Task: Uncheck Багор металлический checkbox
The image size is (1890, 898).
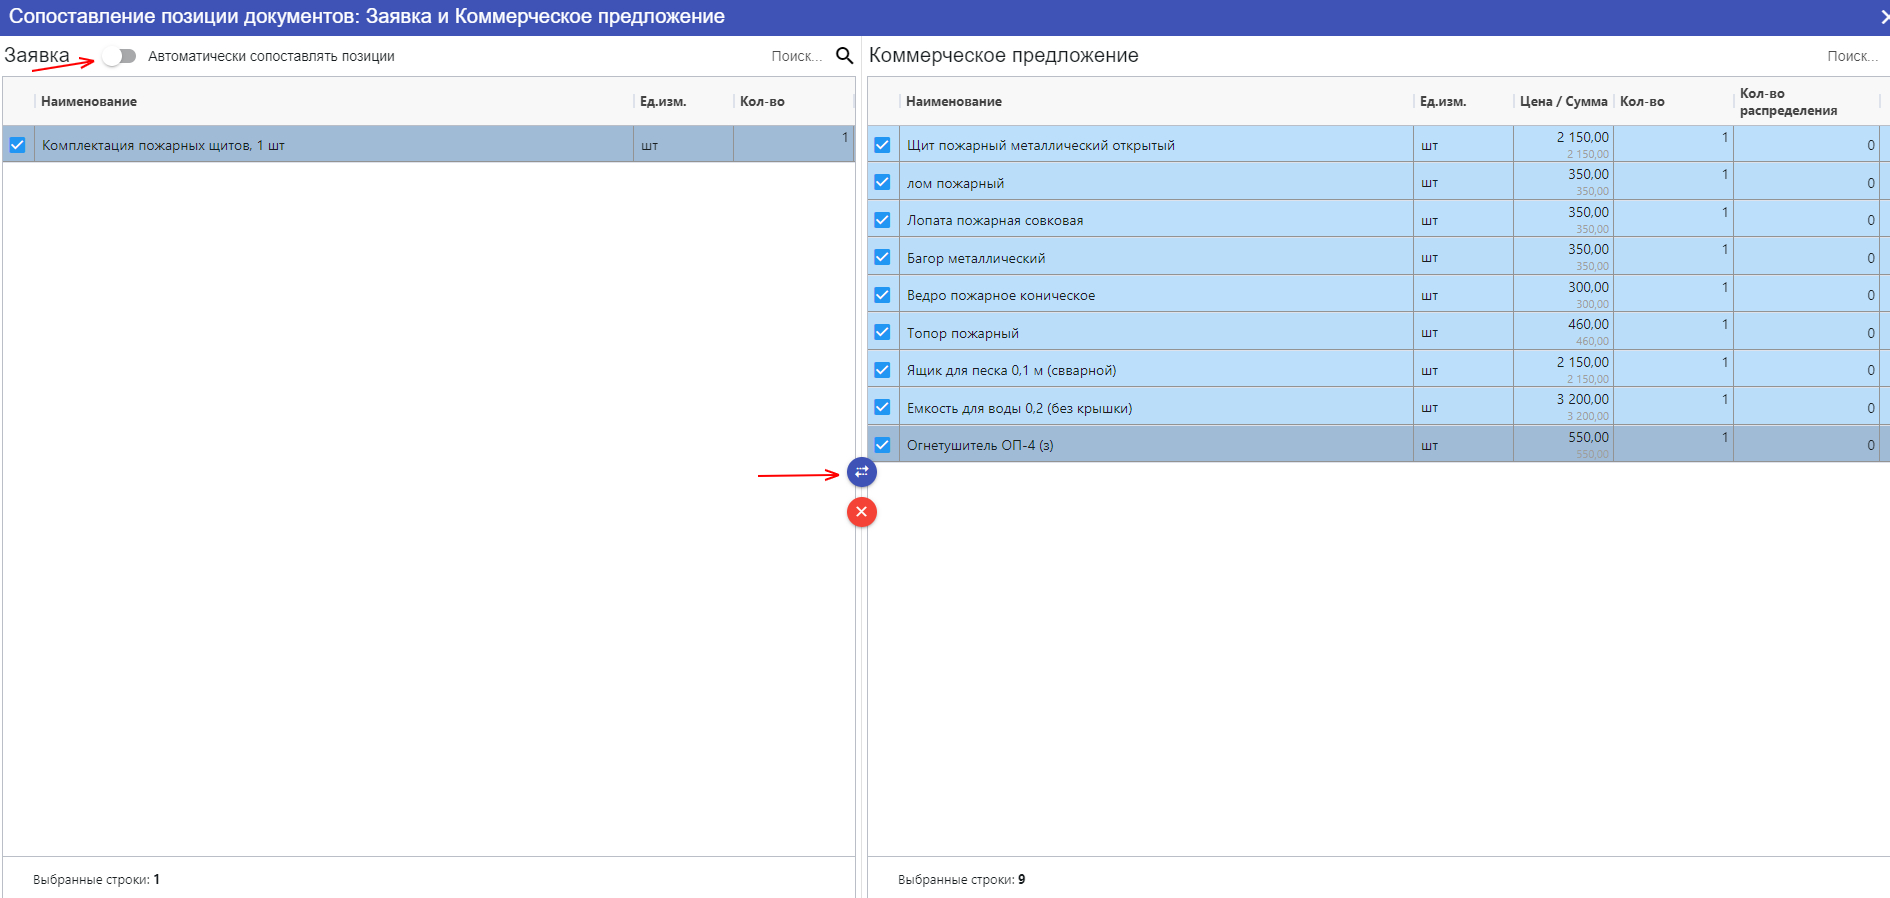Action: 882,257
